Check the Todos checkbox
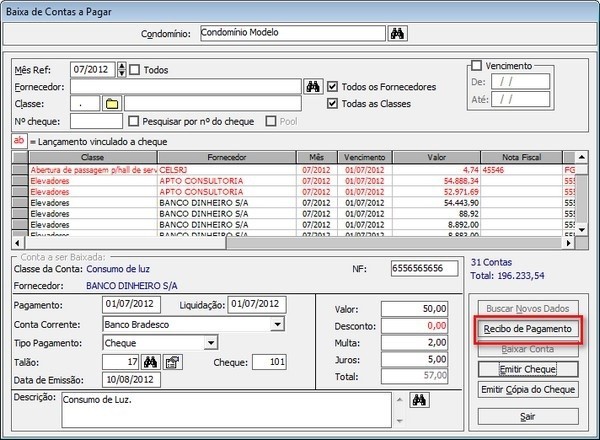The image size is (600, 440). [136, 70]
